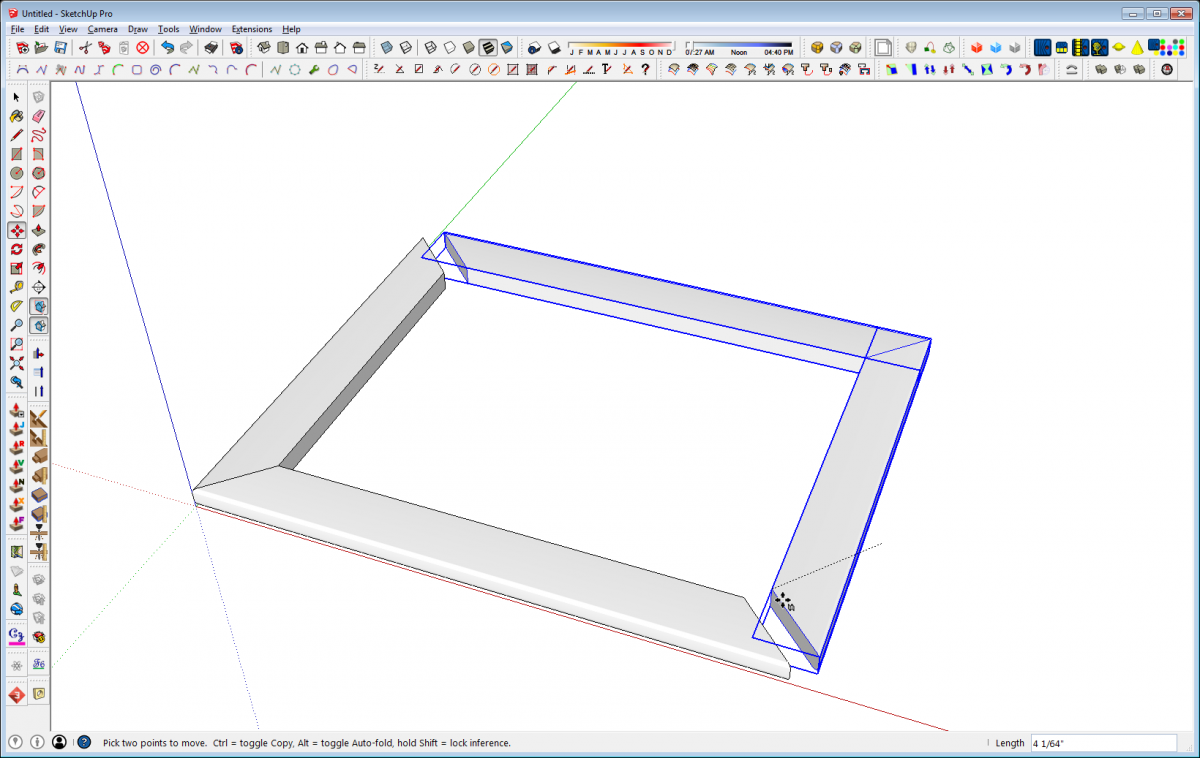Viewport: 1200px width, 758px height.
Task: Toggle X-ray face style
Action: pyautogui.click(x=386, y=48)
